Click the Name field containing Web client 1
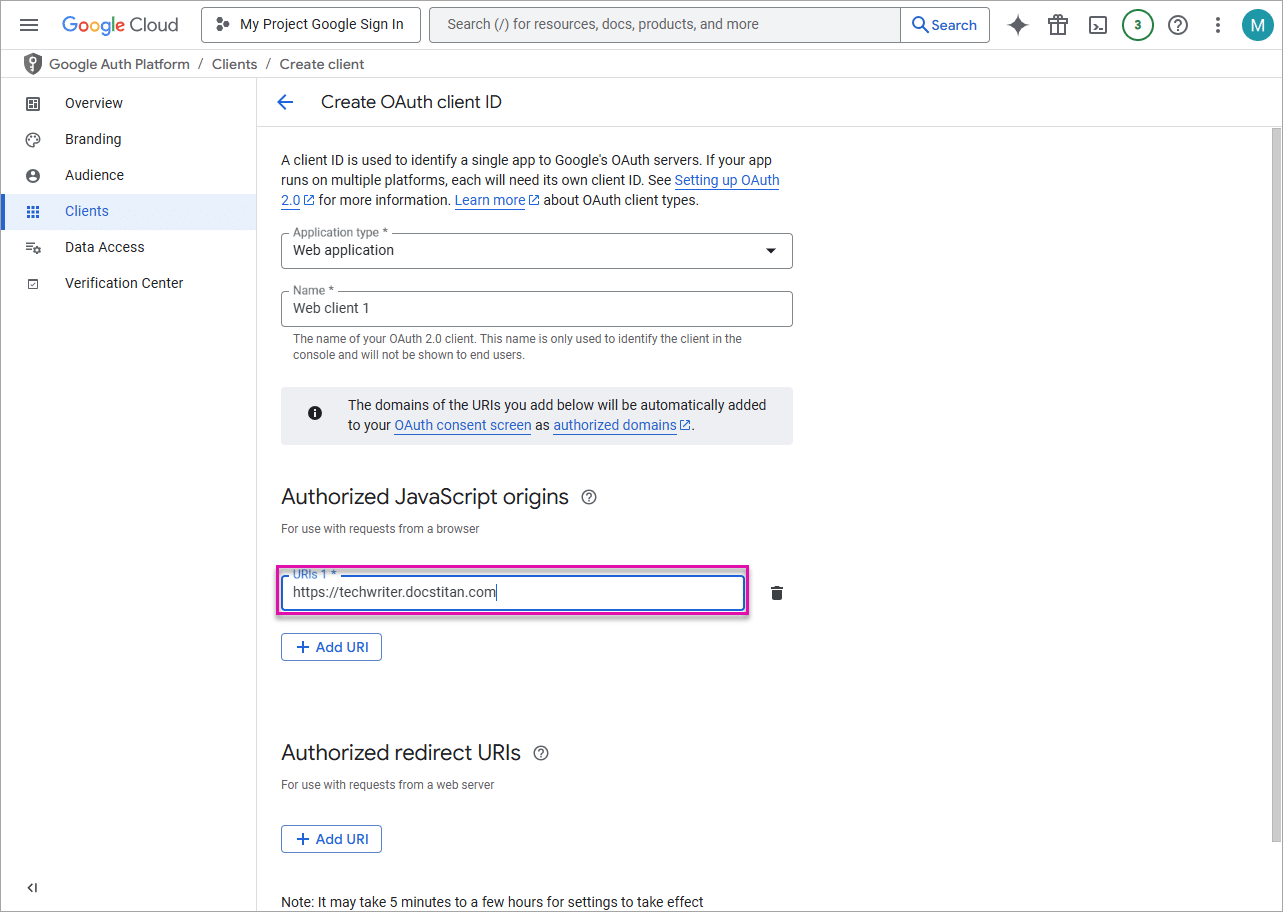The width and height of the screenshot is (1283, 912). coord(536,309)
